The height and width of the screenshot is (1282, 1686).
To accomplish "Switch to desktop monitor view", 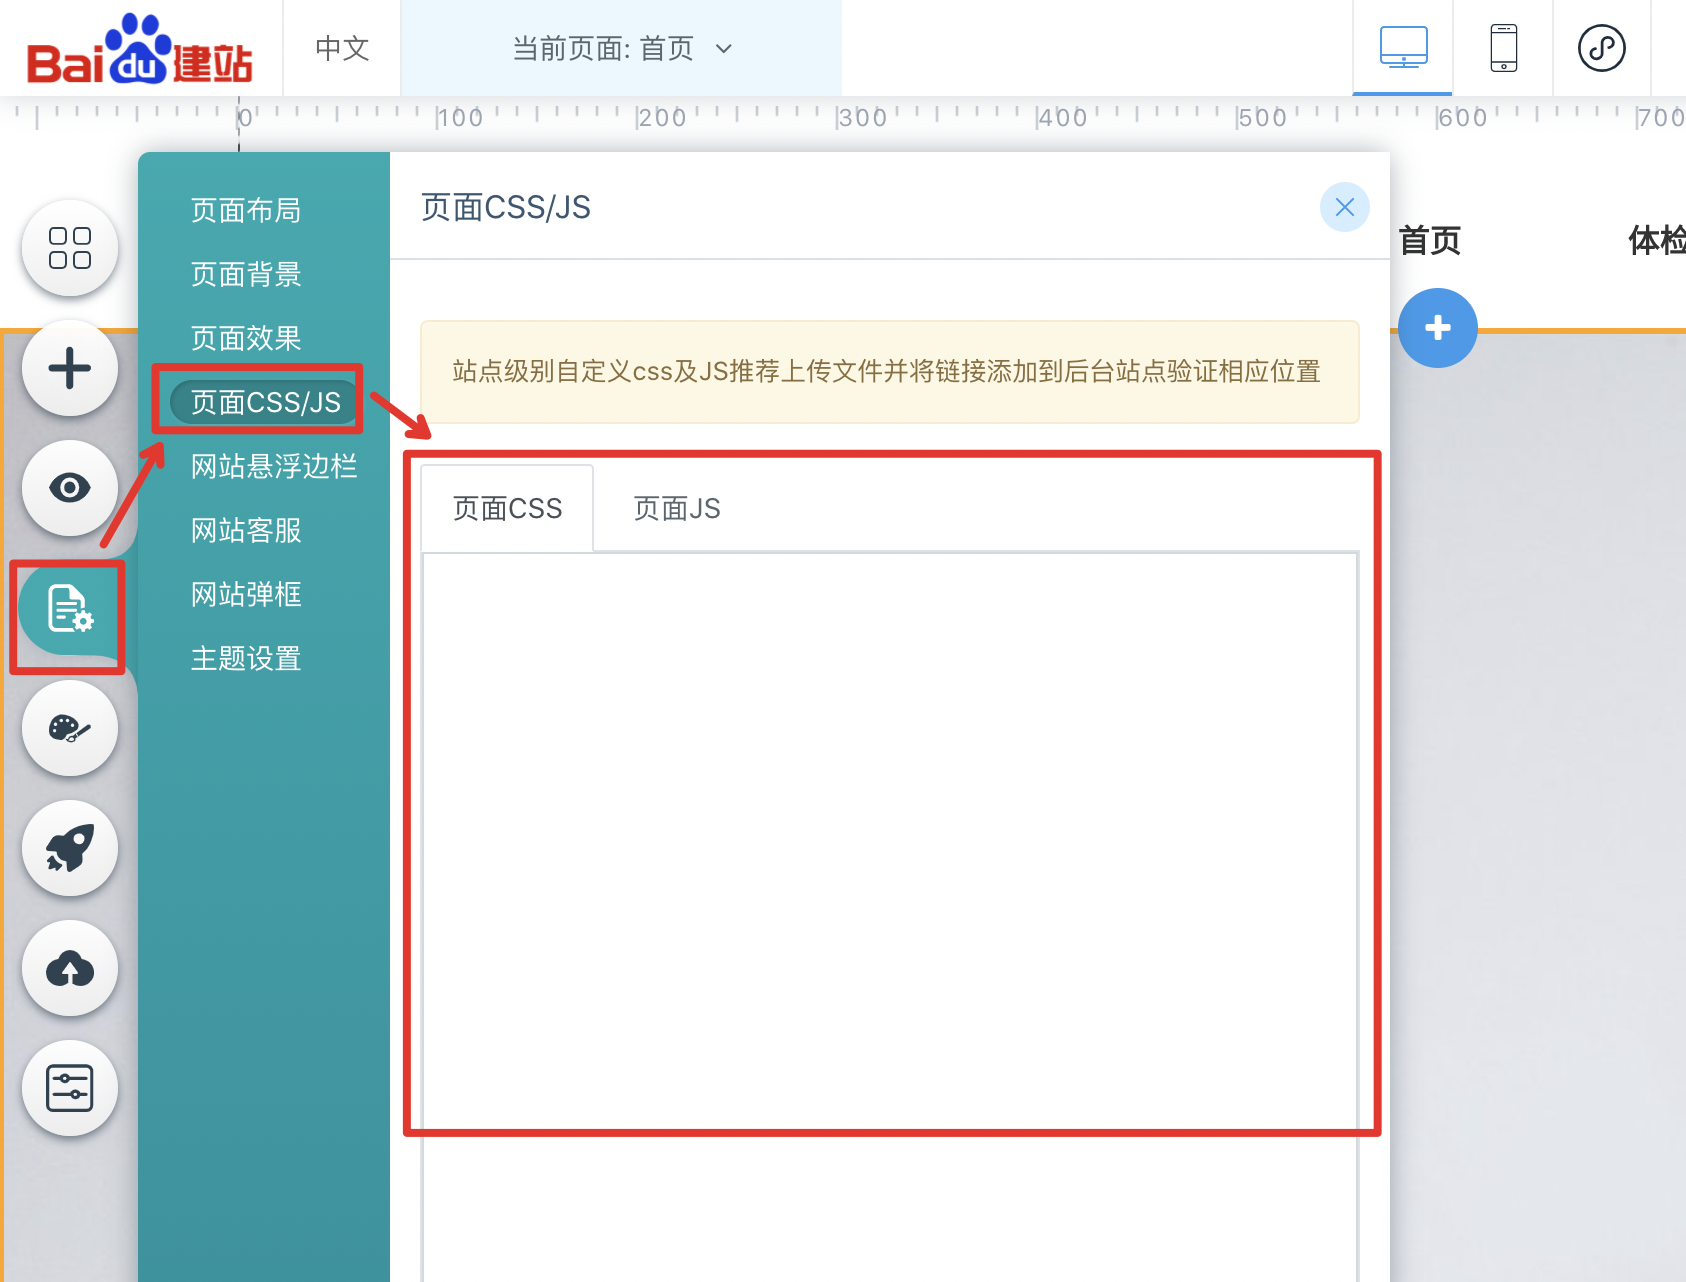I will click(1403, 48).
